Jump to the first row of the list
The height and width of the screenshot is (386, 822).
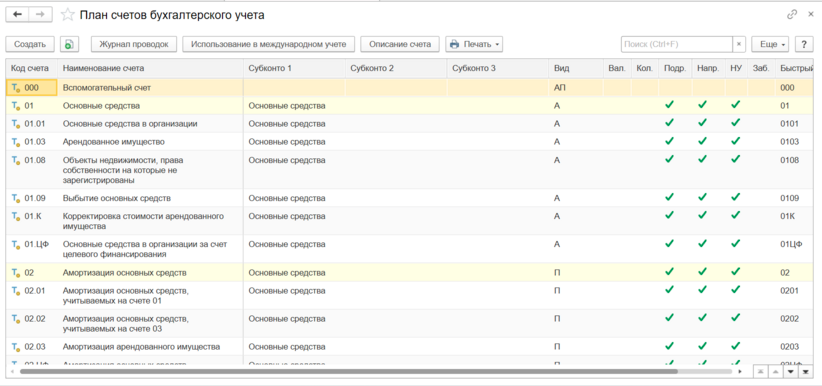click(760, 371)
